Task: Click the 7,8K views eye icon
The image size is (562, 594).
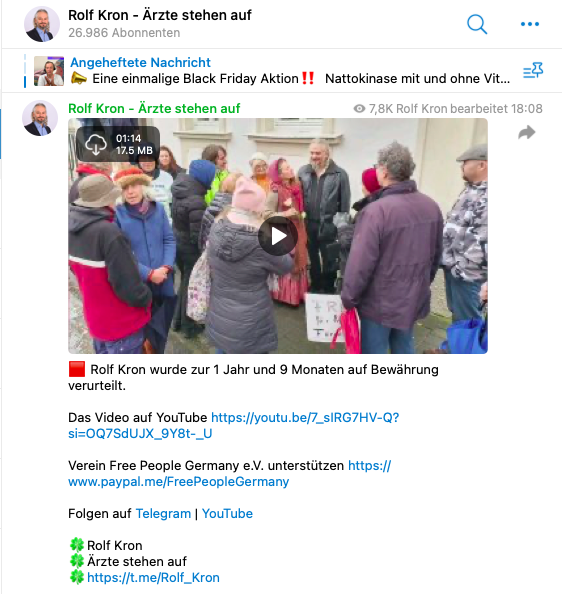Action: click(x=359, y=109)
